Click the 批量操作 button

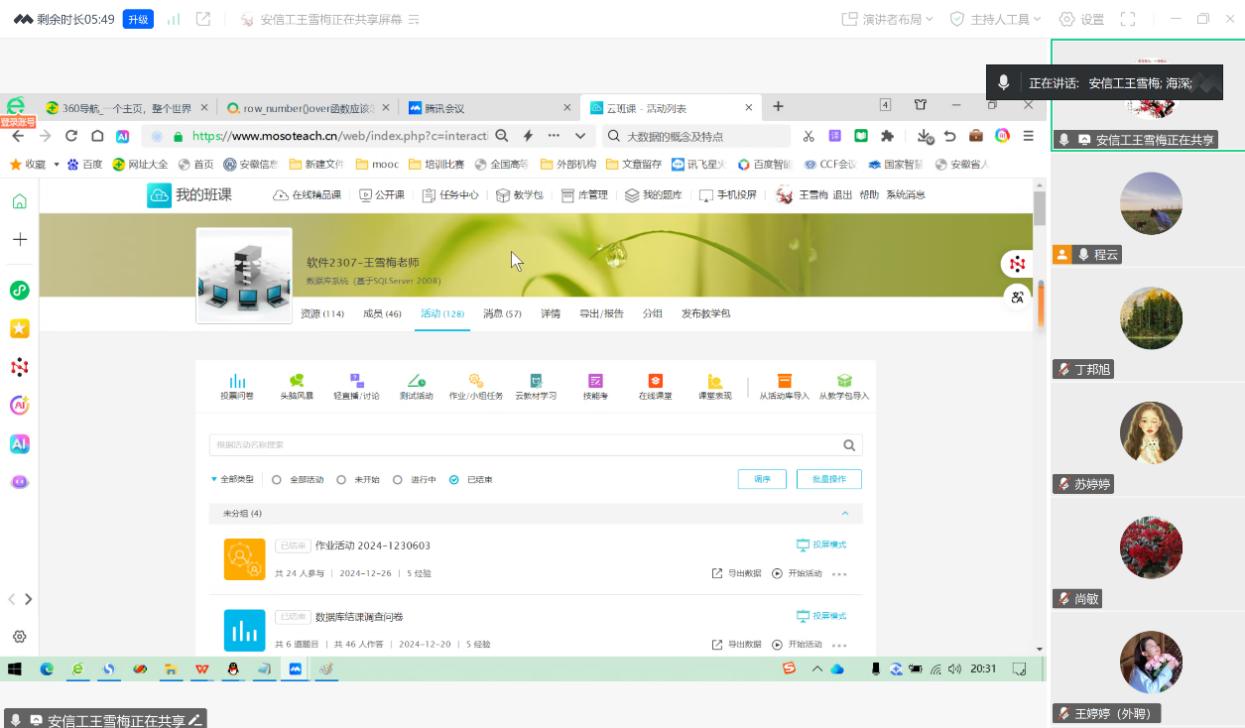point(829,479)
